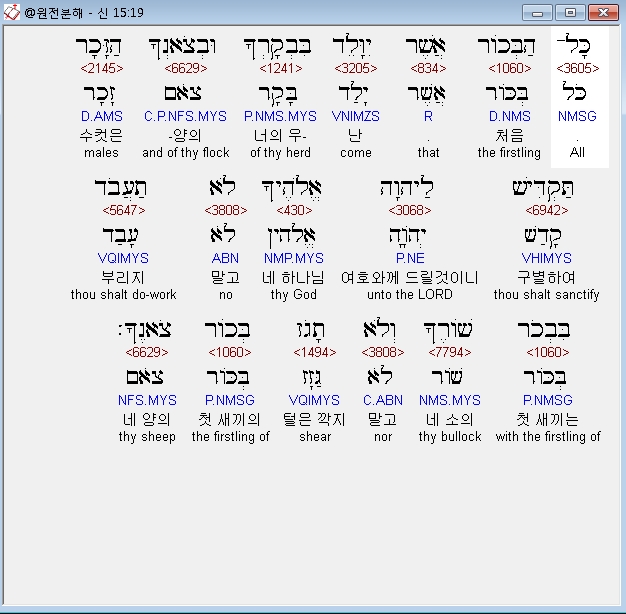Click Strong's number <5647>
The width and height of the screenshot is (626, 614).
pyautogui.click(x=124, y=210)
